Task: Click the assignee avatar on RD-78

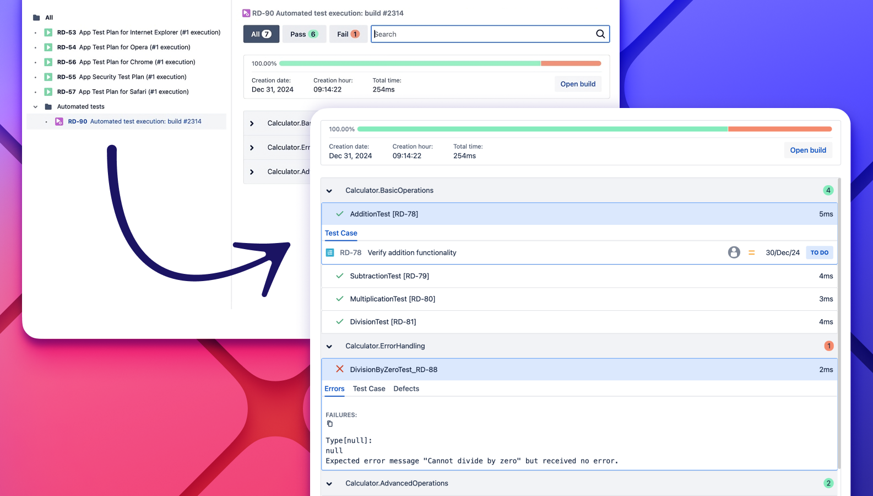Action: [734, 253]
